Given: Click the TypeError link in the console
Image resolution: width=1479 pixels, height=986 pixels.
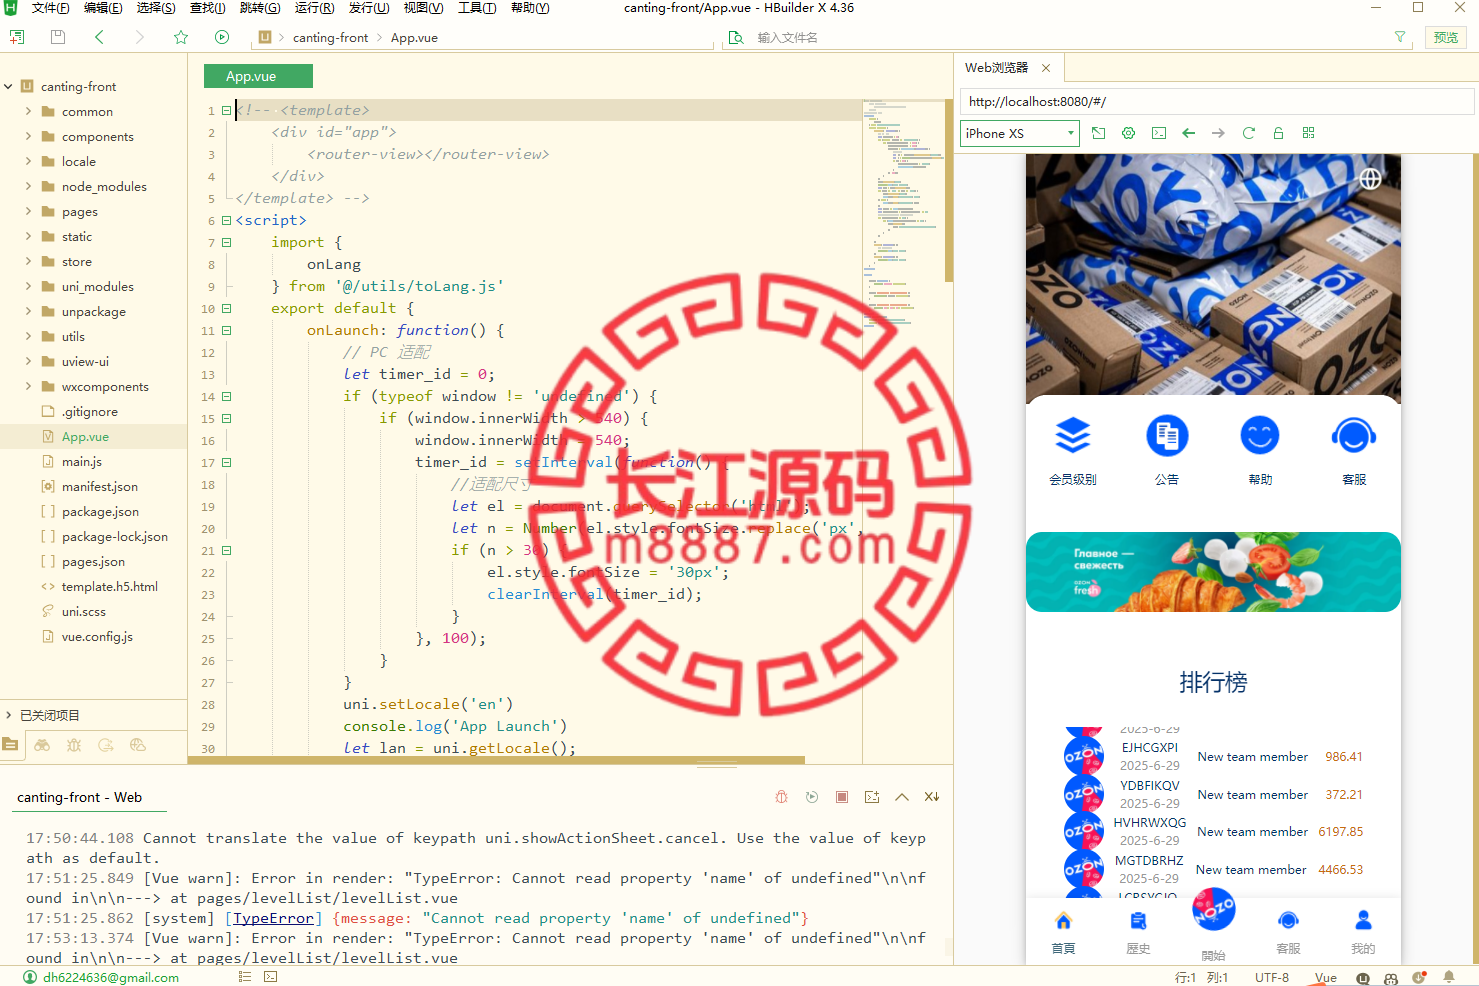Looking at the screenshot, I should [x=273, y=918].
